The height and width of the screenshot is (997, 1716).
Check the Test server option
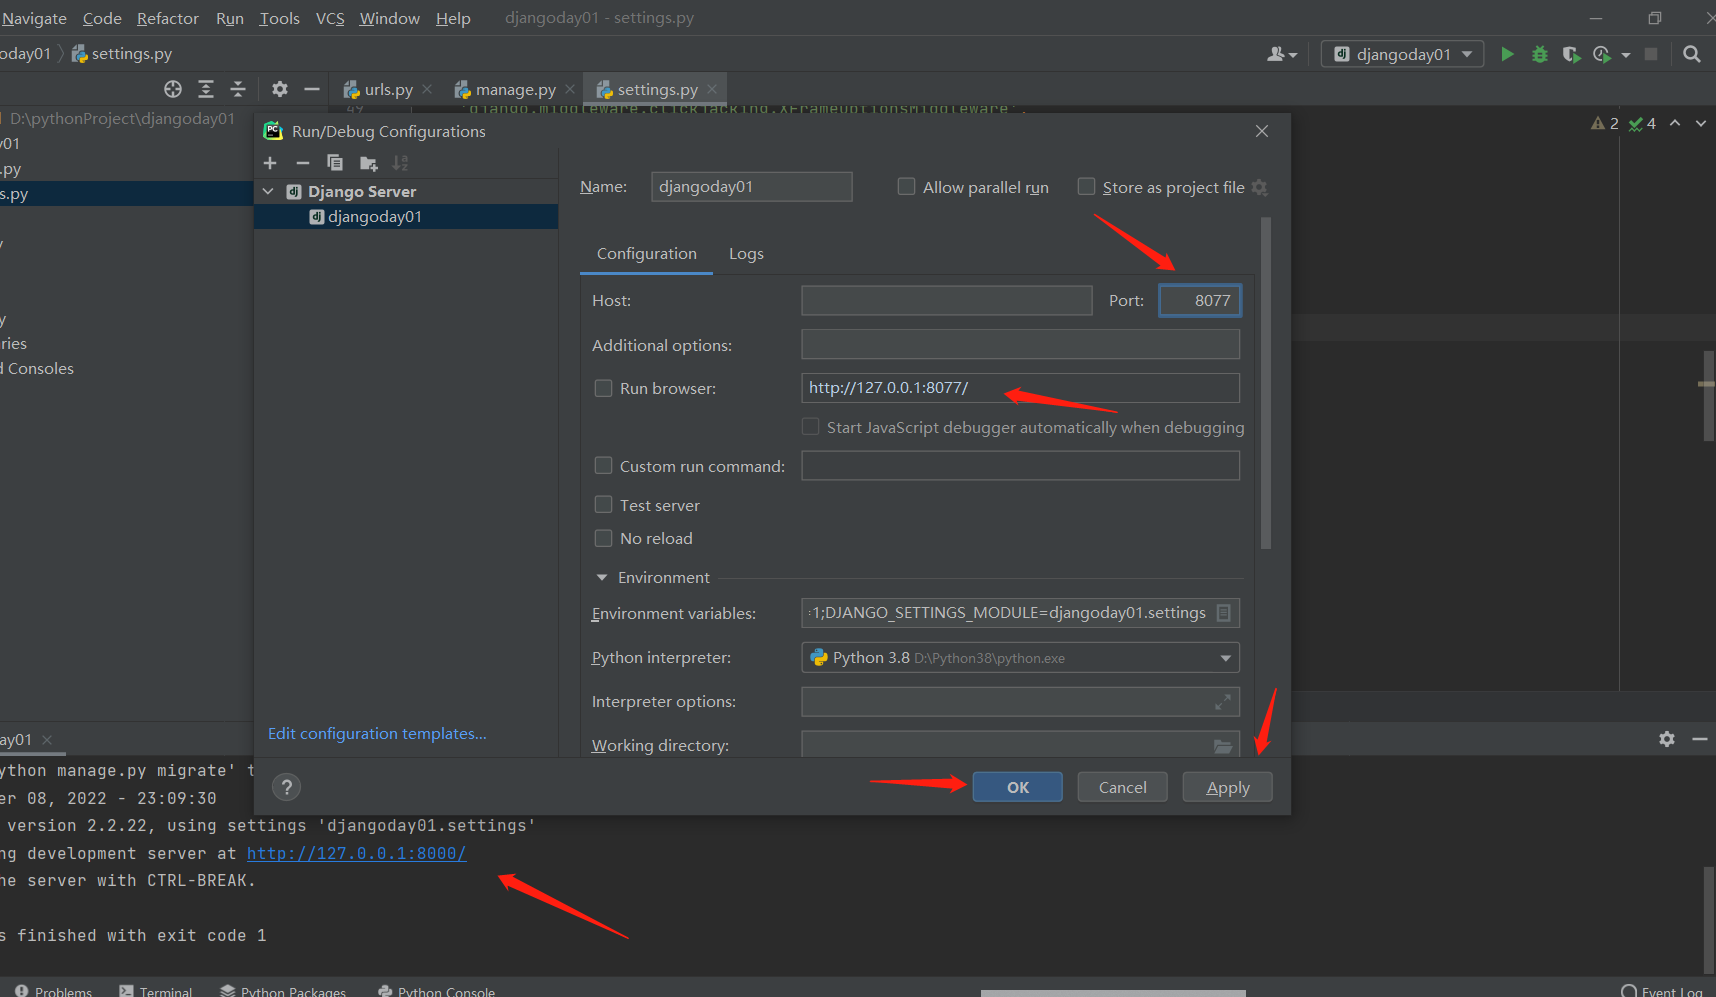click(604, 505)
